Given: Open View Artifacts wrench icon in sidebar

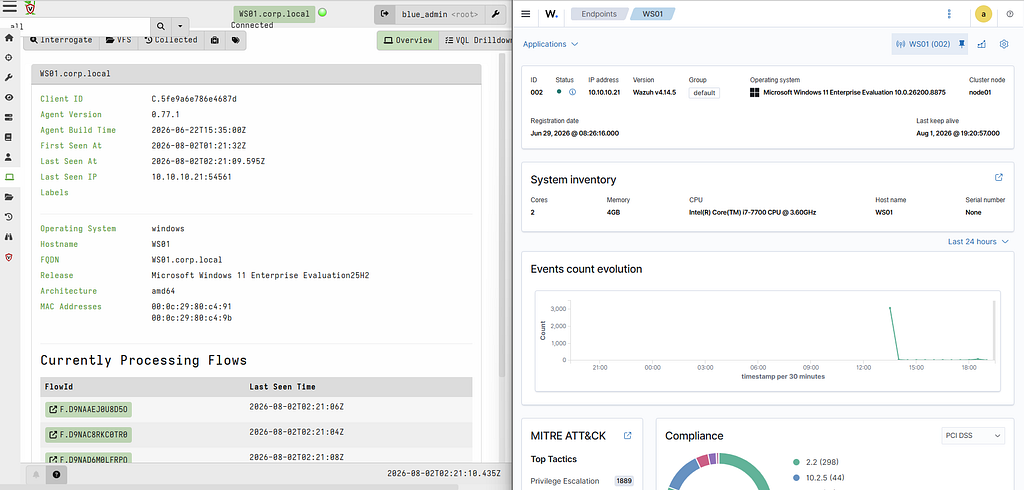Looking at the screenshot, I should 8,78.
